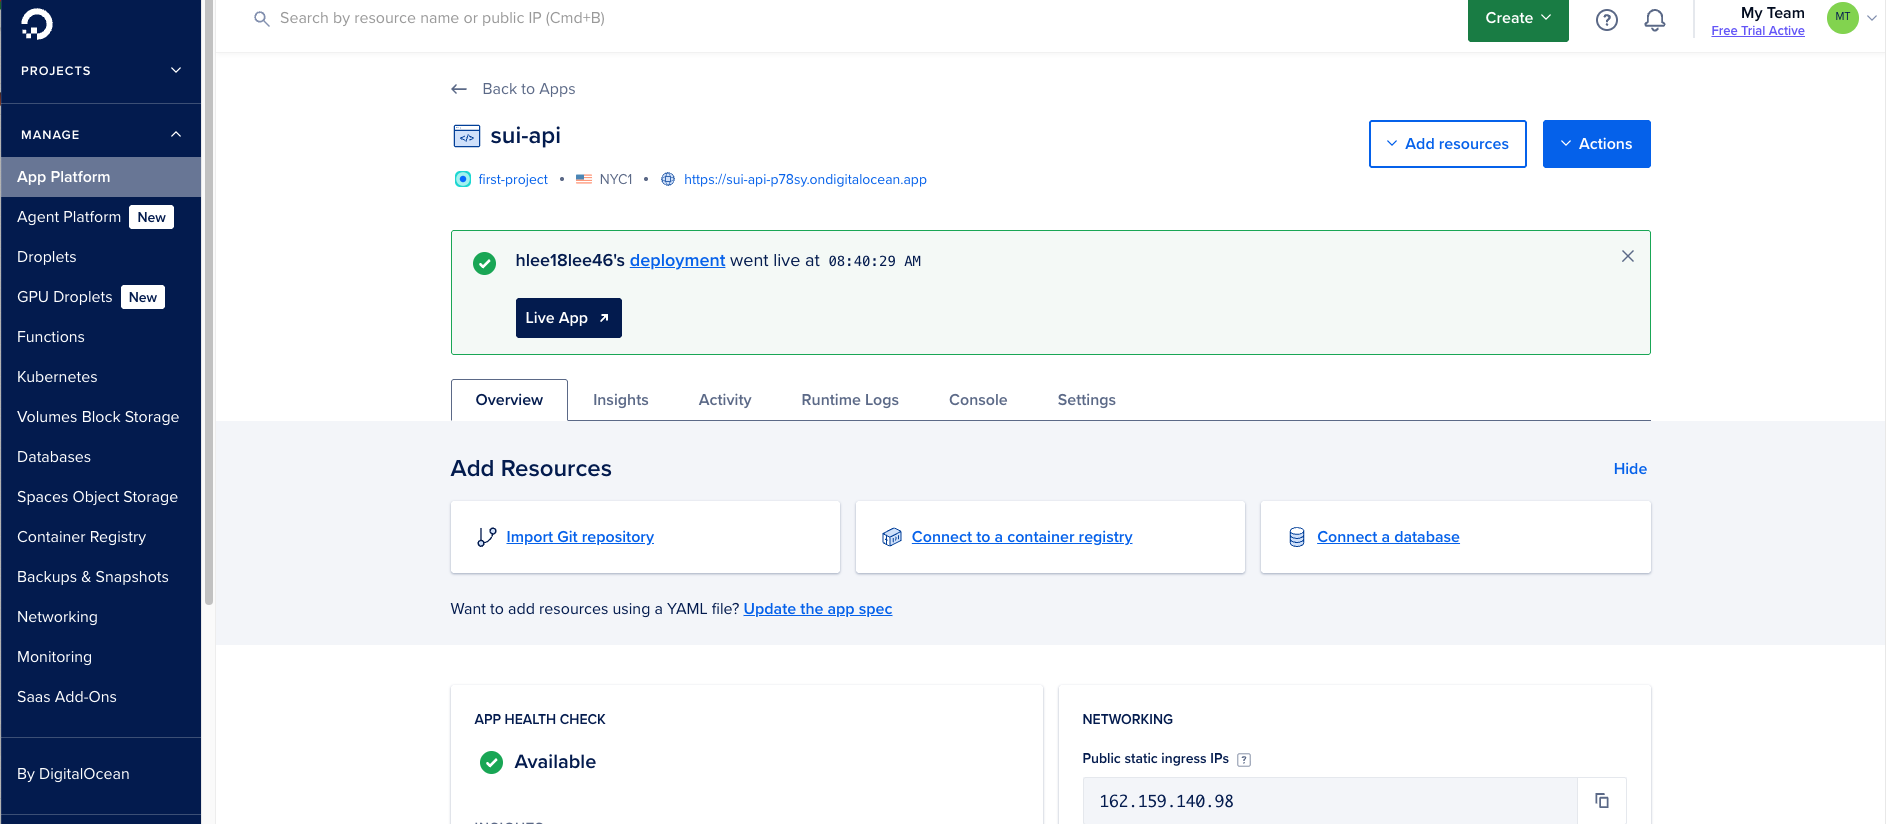
Task: Click Free Trial Active link
Action: [1758, 31]
